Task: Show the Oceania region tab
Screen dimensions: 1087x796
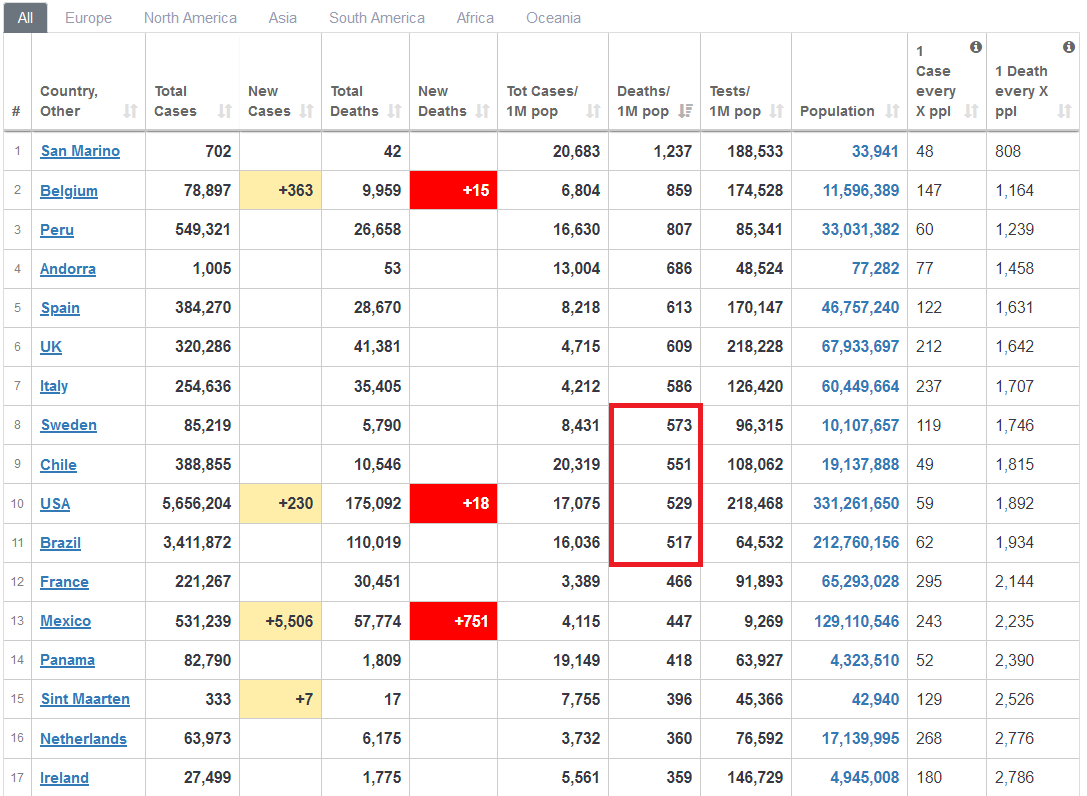Action: 553,18
